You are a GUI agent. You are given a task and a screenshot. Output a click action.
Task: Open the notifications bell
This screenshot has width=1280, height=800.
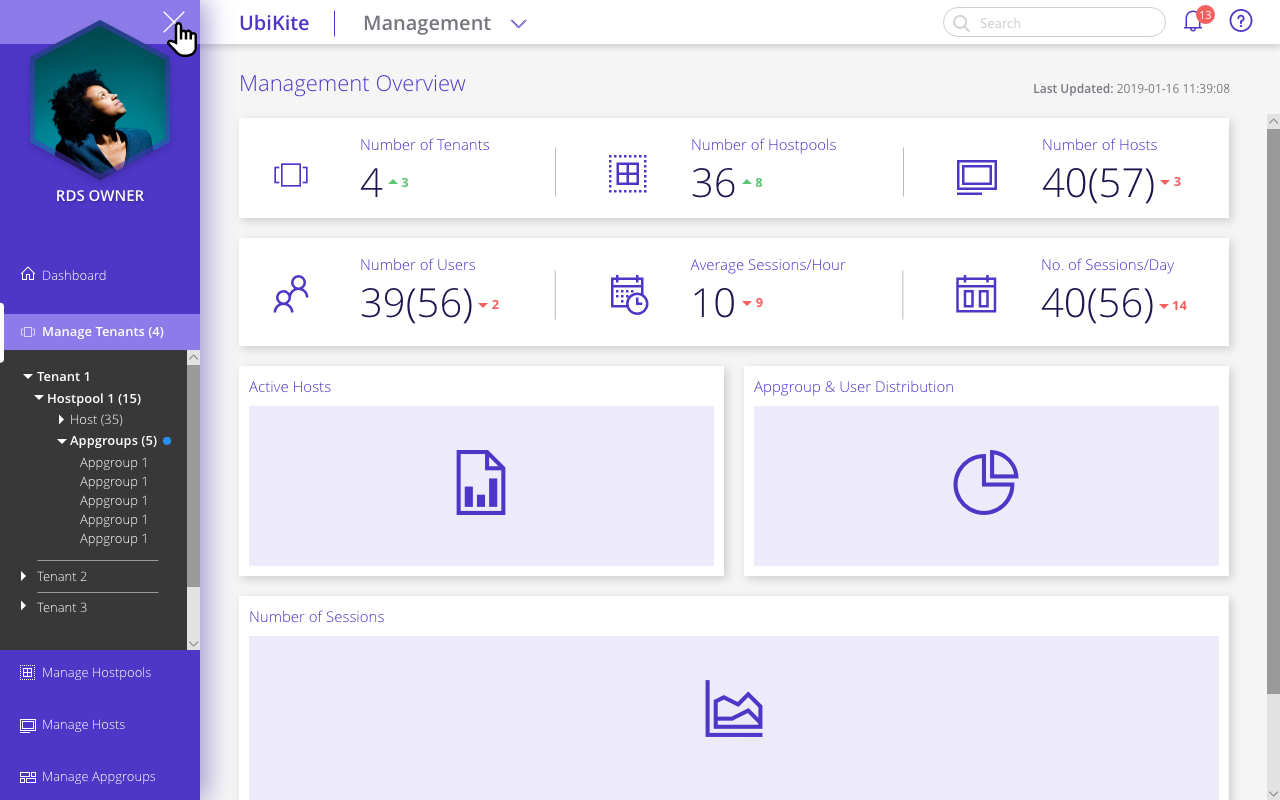1193,22
